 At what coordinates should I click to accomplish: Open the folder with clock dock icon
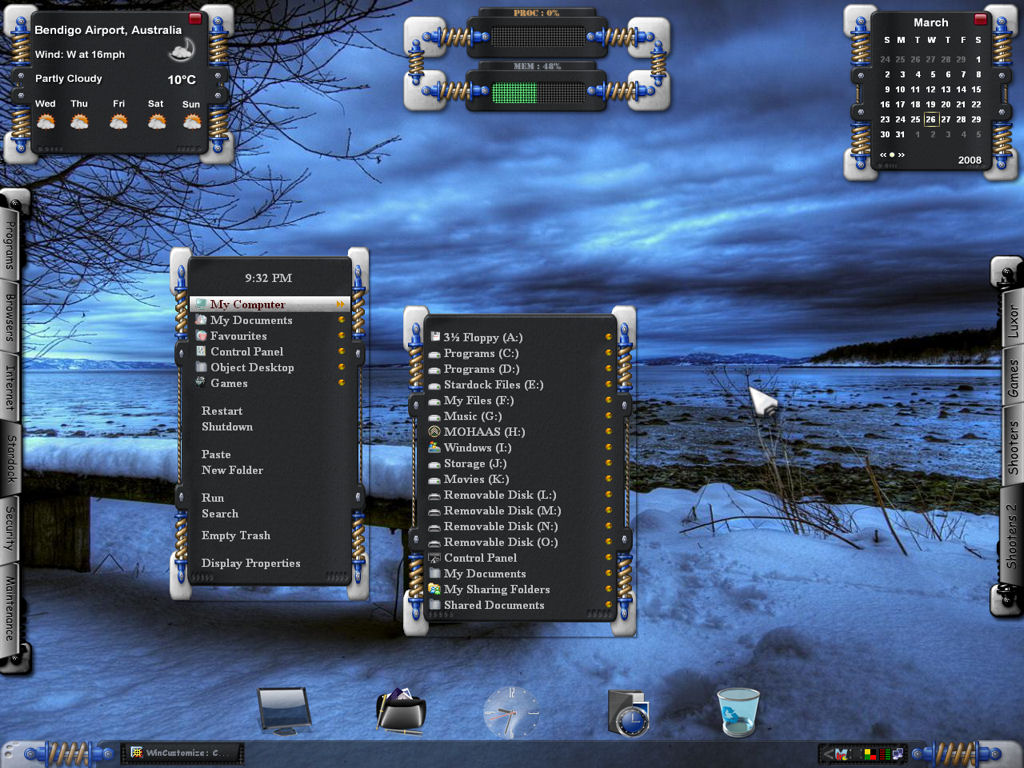tap(628, 713)
